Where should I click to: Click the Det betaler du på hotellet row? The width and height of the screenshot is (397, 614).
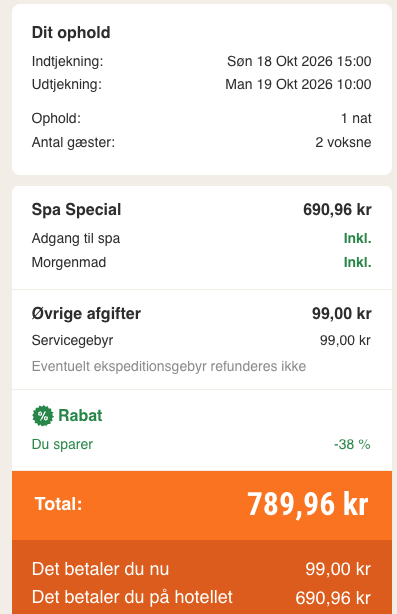(x=202, y=598)
